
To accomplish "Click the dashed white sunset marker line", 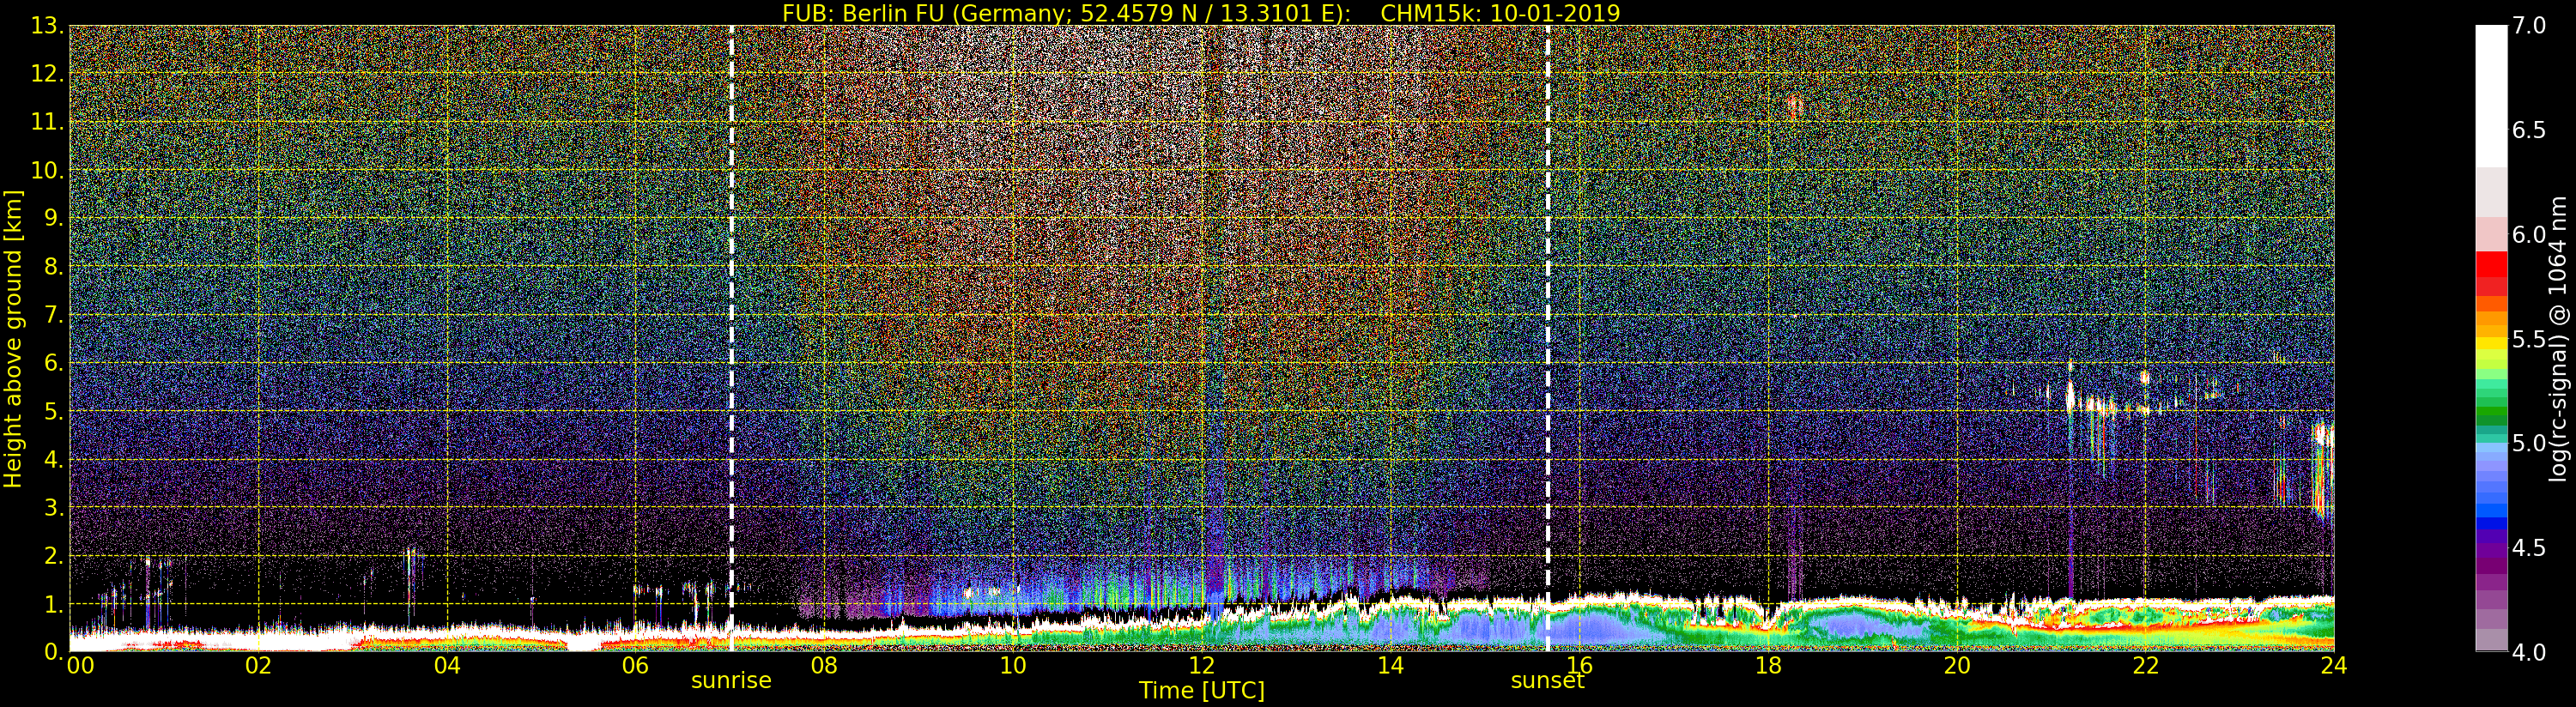I will point(1547,339).
